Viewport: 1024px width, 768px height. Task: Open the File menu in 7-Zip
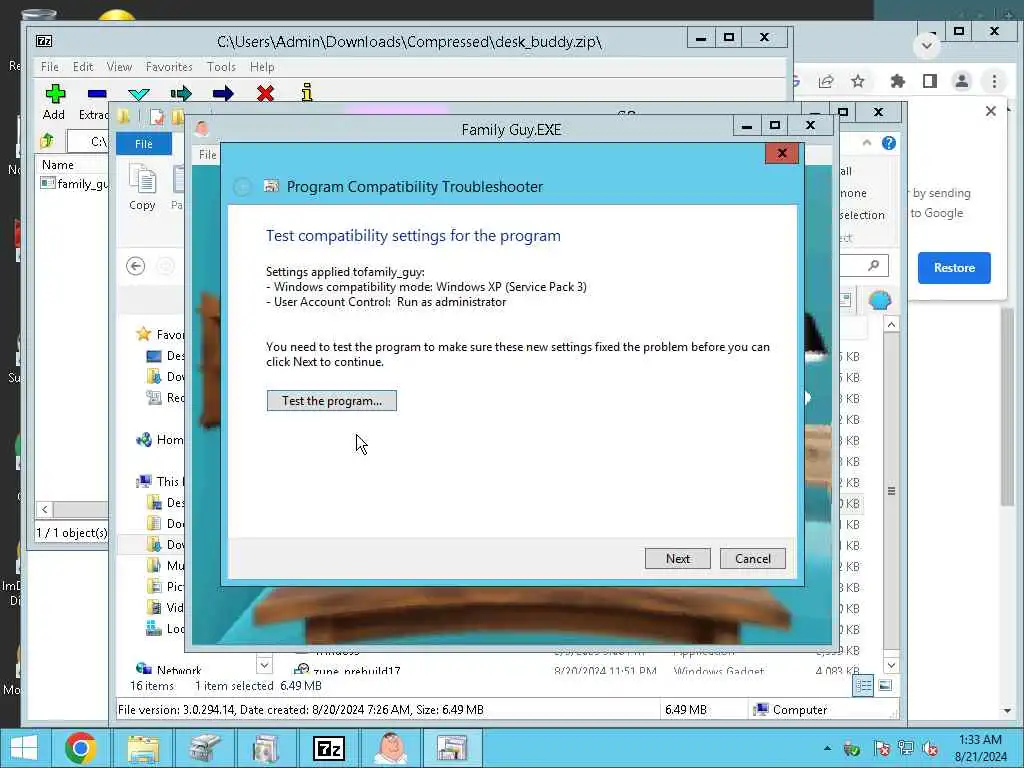point(50,67)
